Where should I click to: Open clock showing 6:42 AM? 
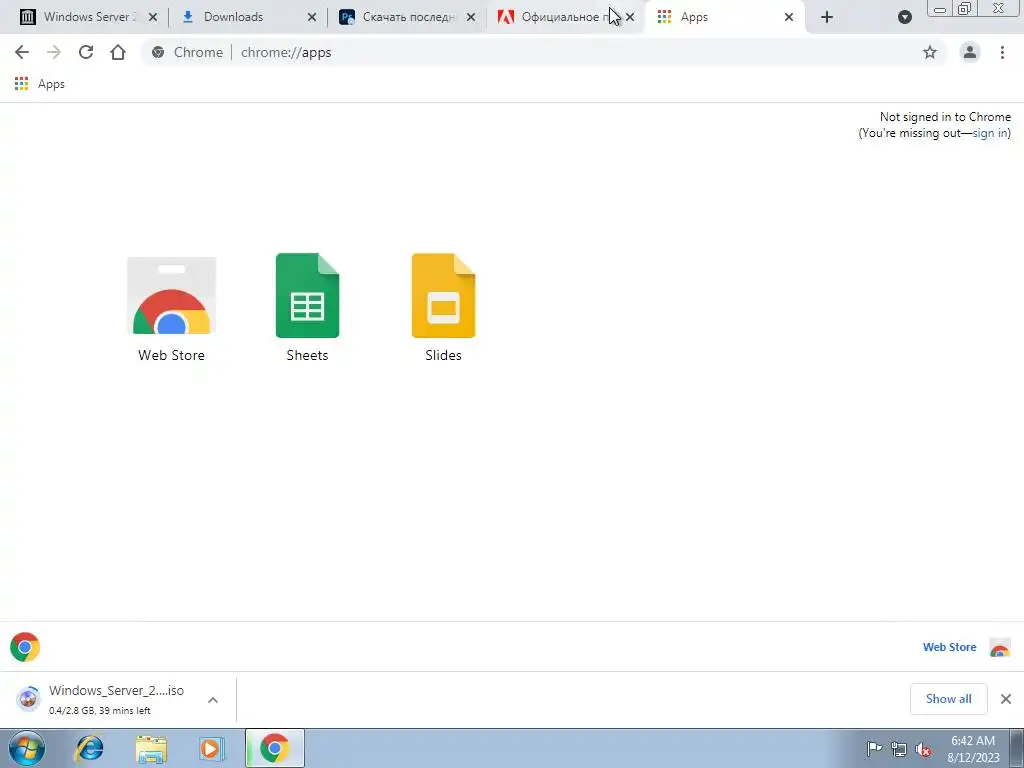pyautogui.click(x=973, y=749)
